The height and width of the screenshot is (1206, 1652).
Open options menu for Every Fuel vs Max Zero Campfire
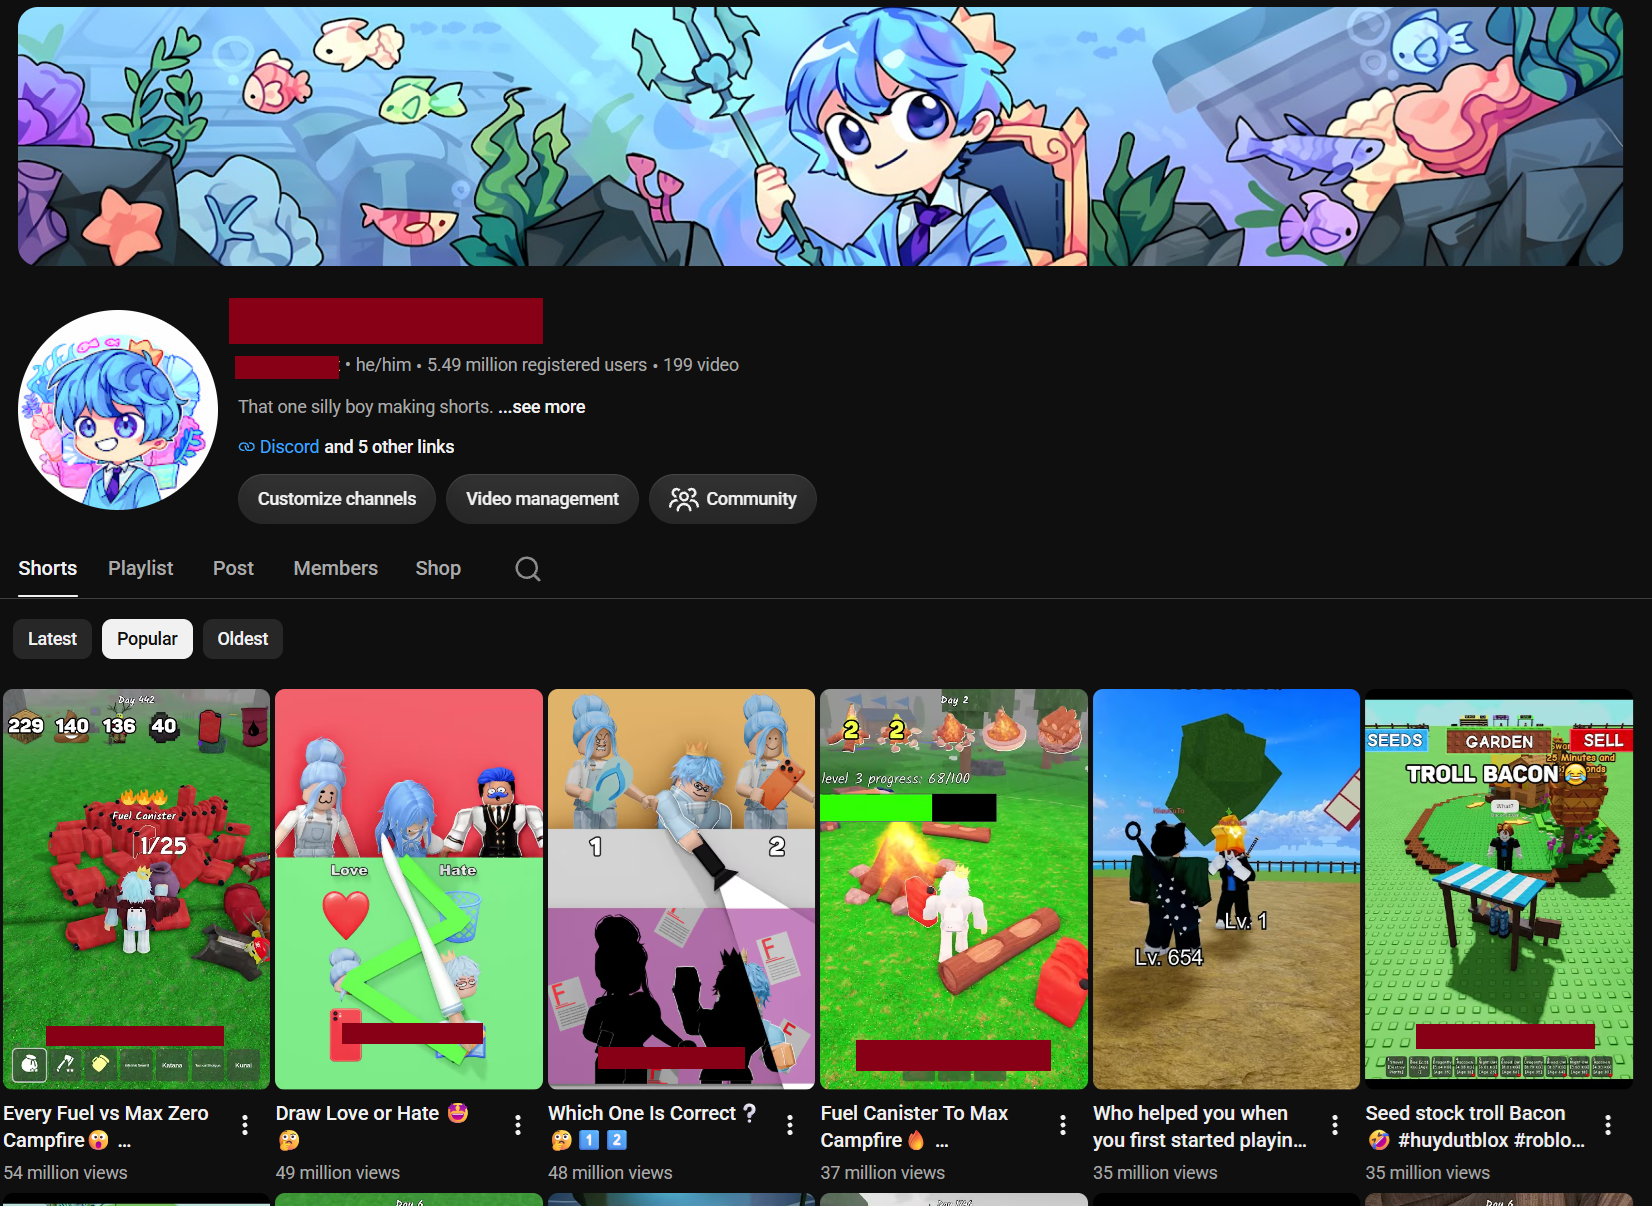245,1125
